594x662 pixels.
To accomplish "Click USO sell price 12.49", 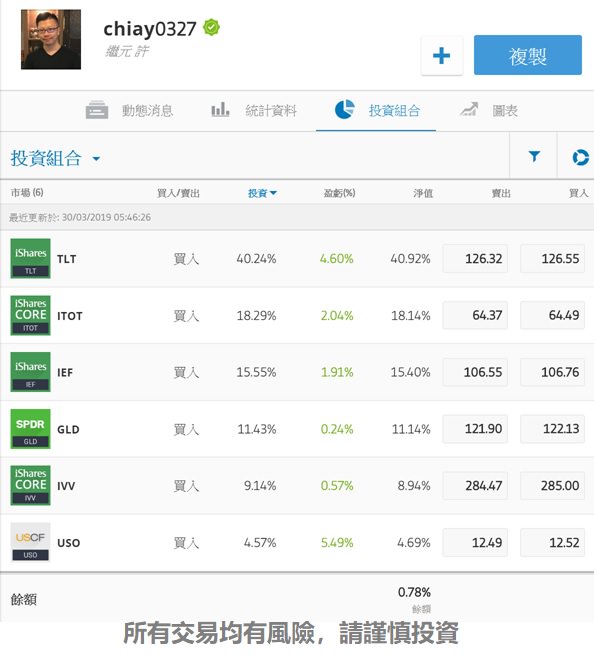I will [475, 543].
